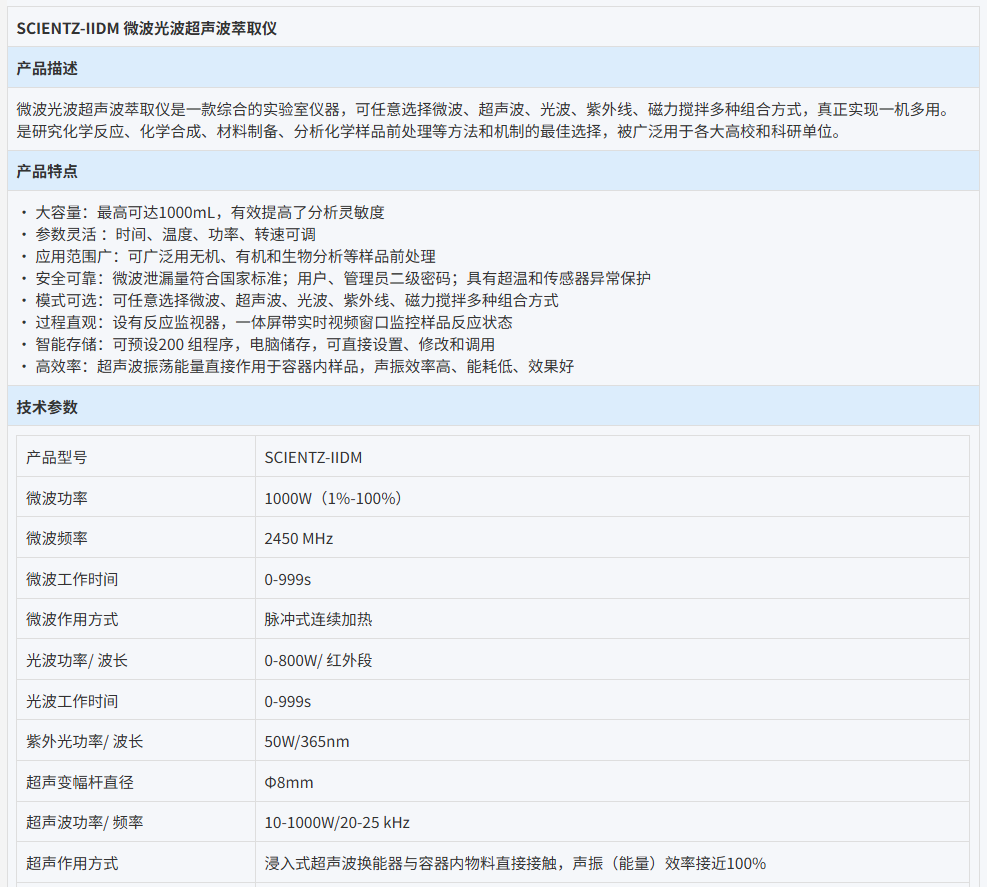Select the 0-800W/ 红外段 value cell
The height and width of the screenshot is (887, 987).
[x=318, y=660]
